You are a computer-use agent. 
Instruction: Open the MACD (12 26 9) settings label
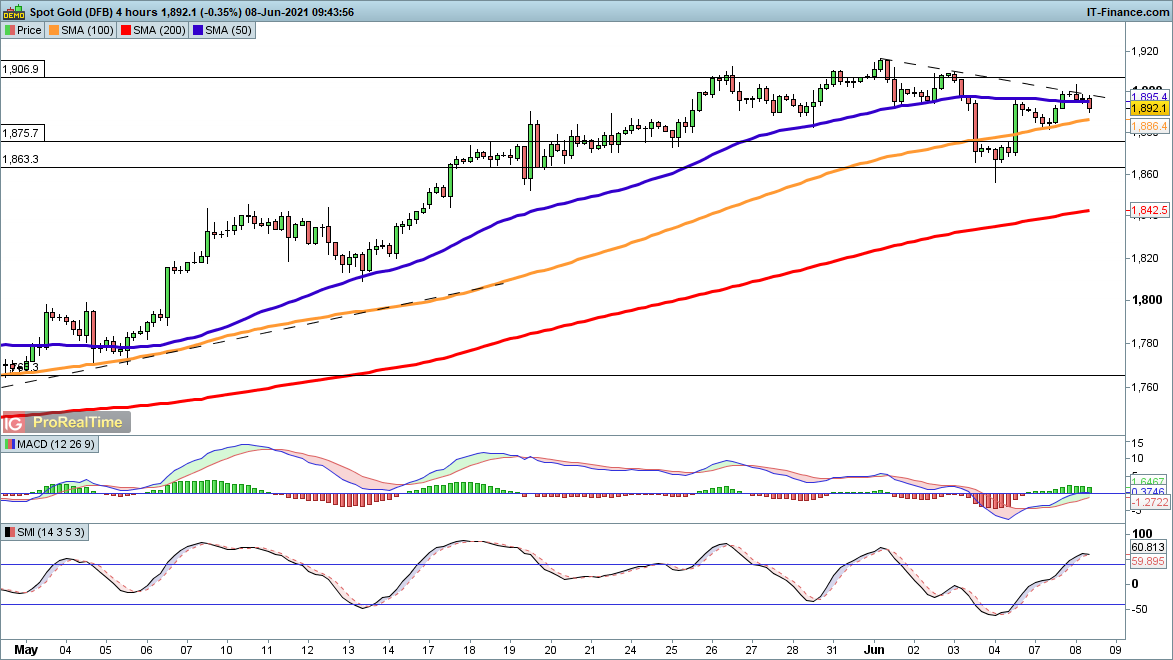51,444
